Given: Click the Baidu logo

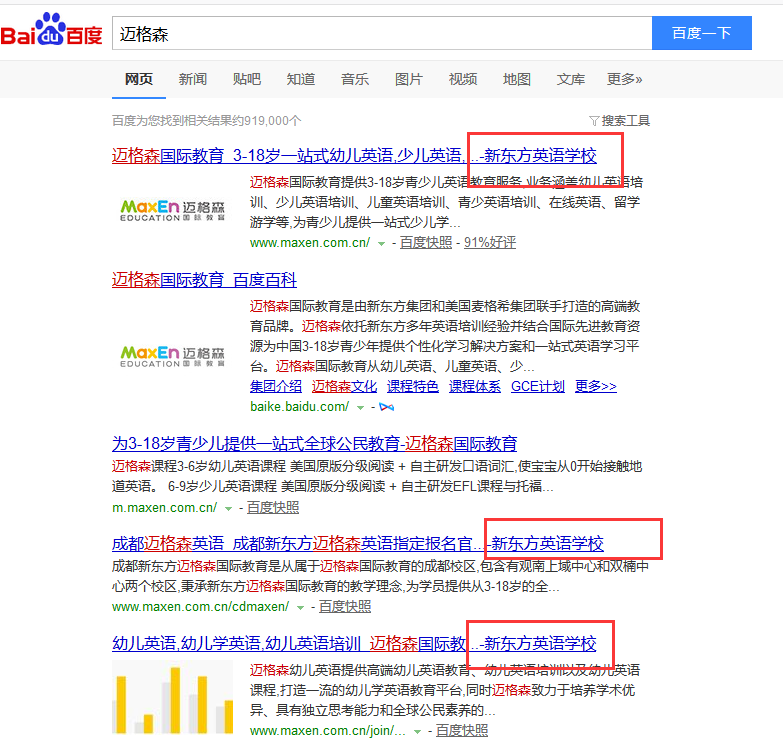Looking at the screenshot, I should pyautogui.click(x=51, y=30).
